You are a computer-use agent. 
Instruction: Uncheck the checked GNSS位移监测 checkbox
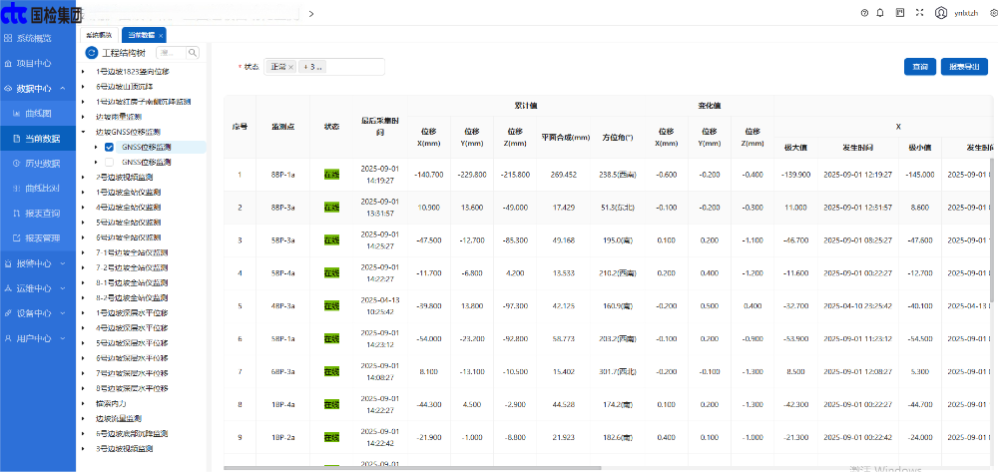click(x=110, y=146)
